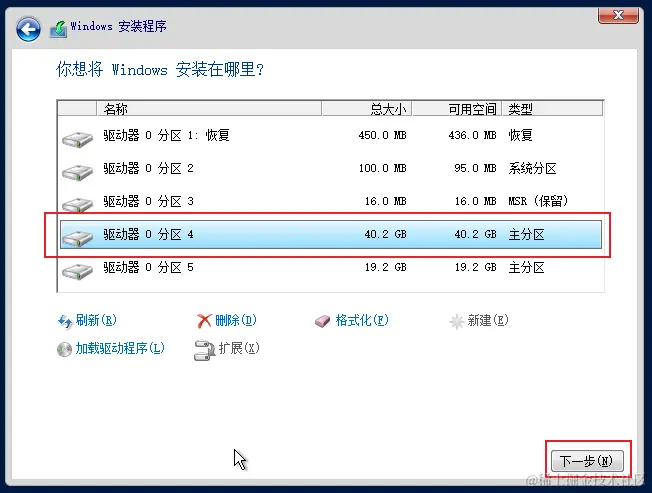Click drive icon for partition 2 row

coord(77,172)
